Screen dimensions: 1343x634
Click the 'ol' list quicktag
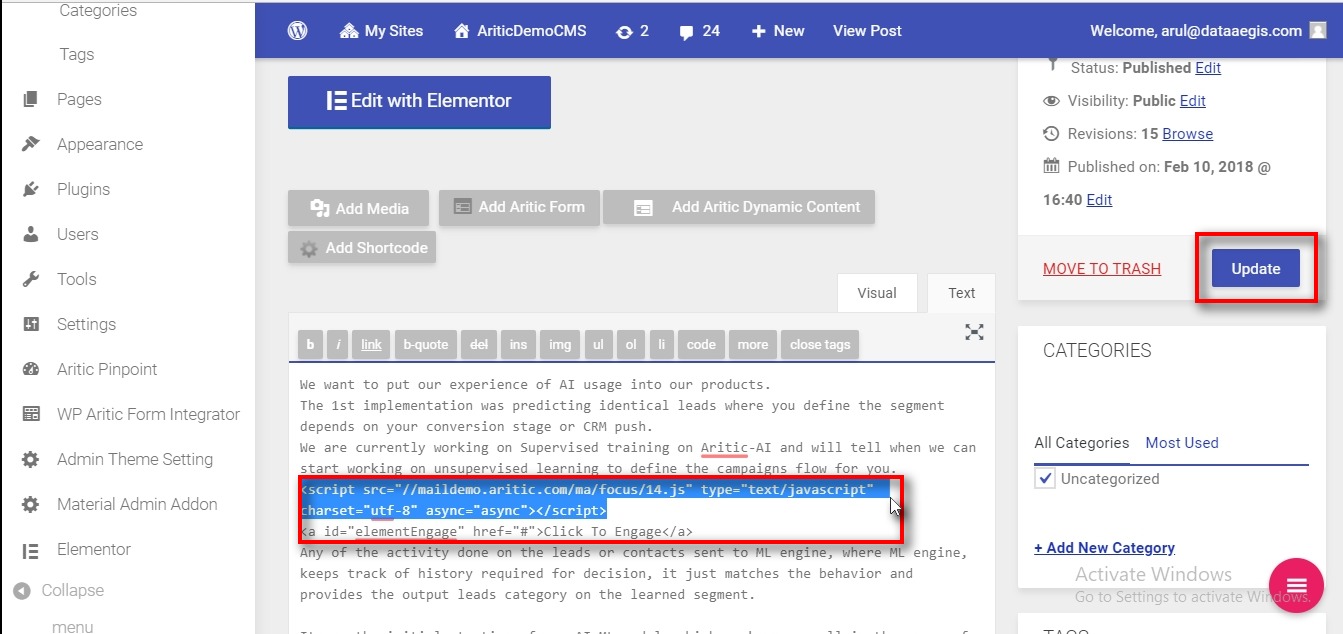coord(631,344)
